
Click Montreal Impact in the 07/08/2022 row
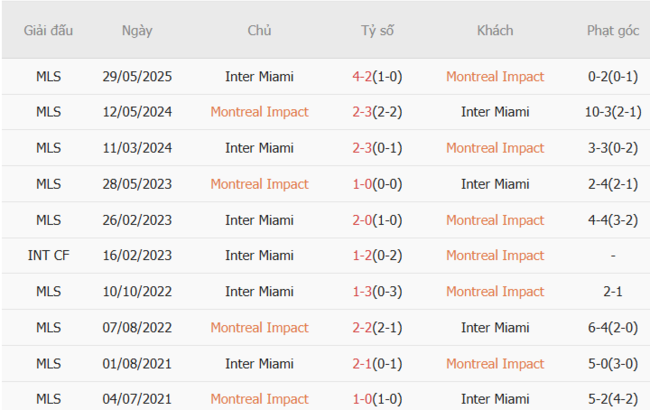click(x=259, y=328)
